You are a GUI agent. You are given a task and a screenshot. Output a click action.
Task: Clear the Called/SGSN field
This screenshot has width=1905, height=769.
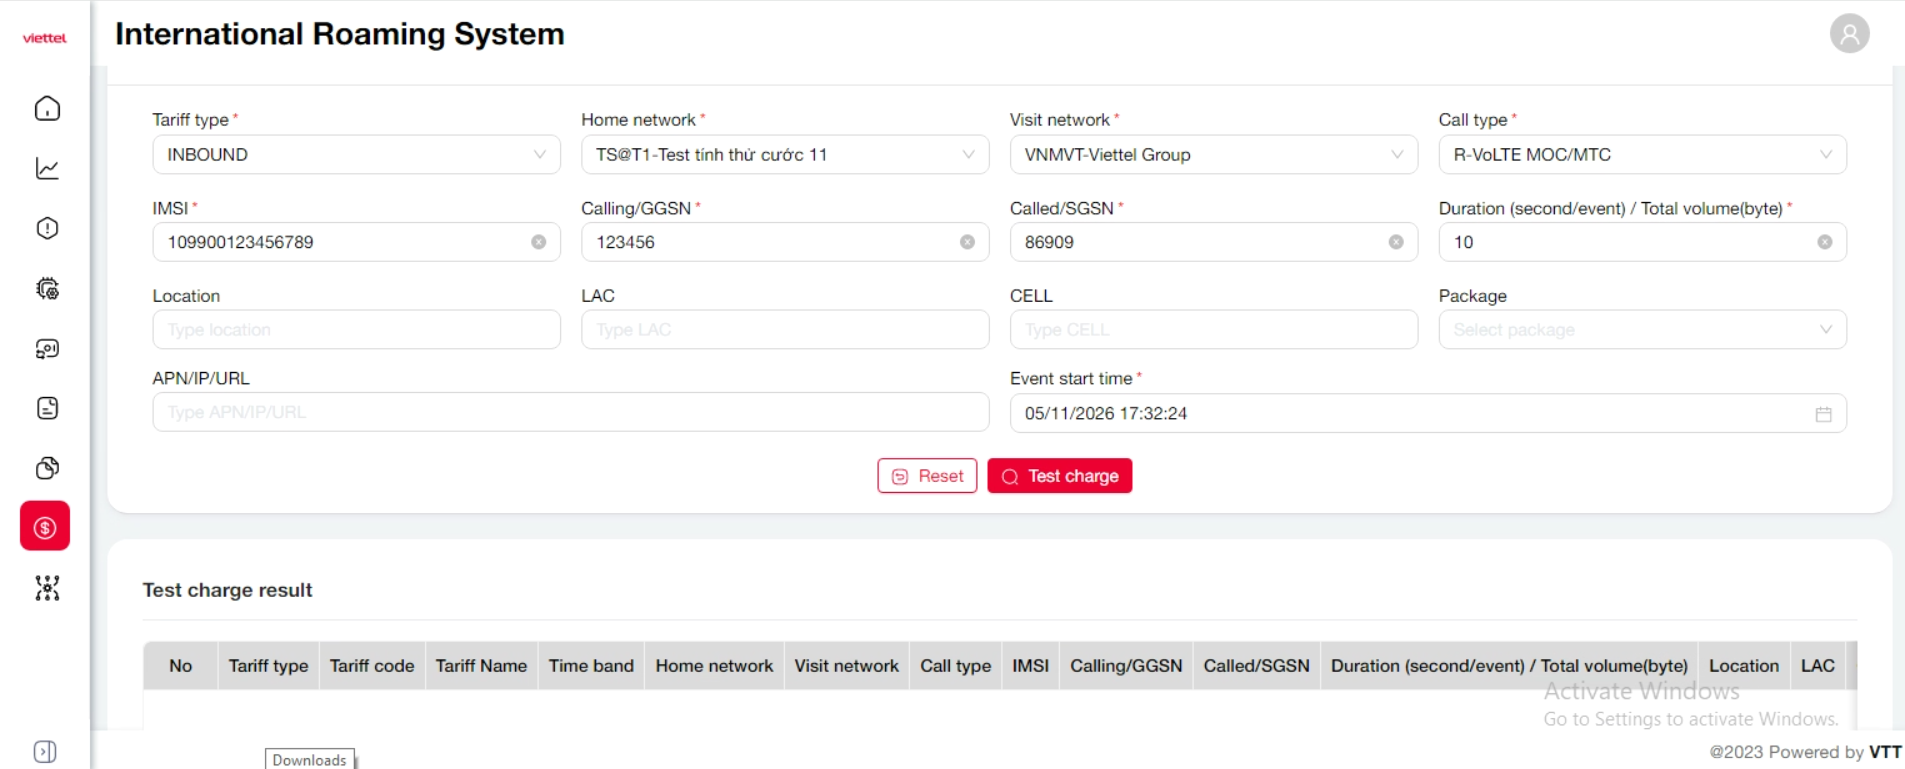click(x=1396, y=242)
